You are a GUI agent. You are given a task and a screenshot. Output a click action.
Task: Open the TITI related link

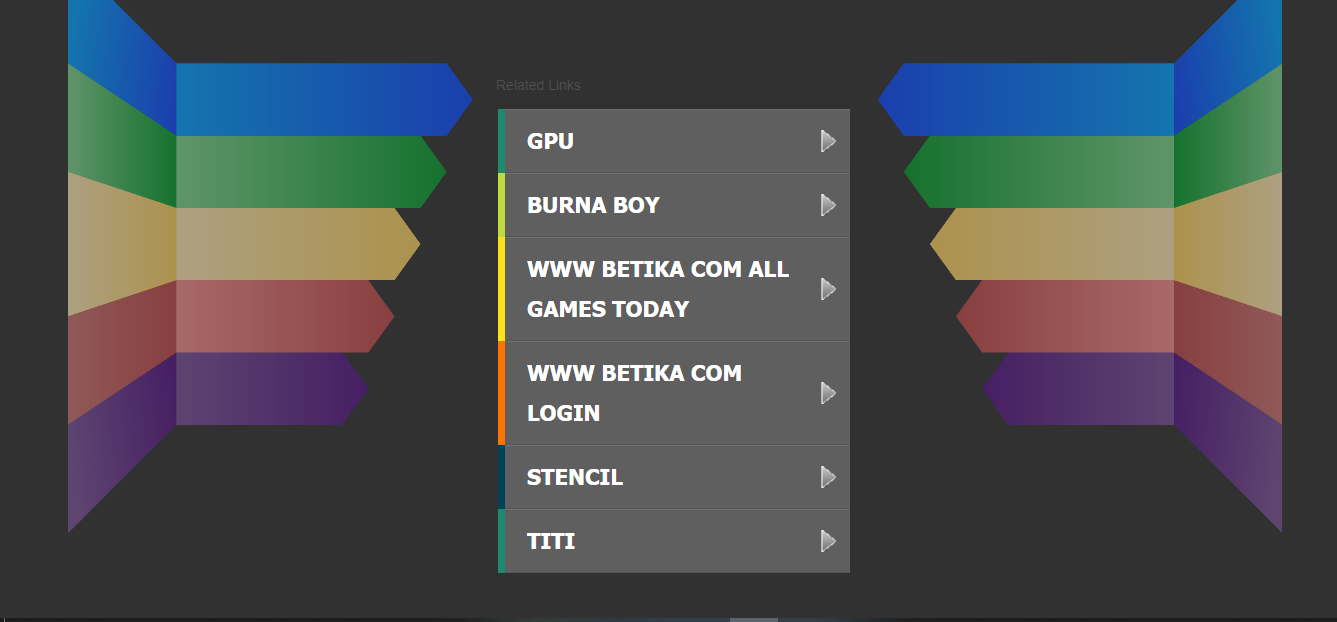point(673,541)
